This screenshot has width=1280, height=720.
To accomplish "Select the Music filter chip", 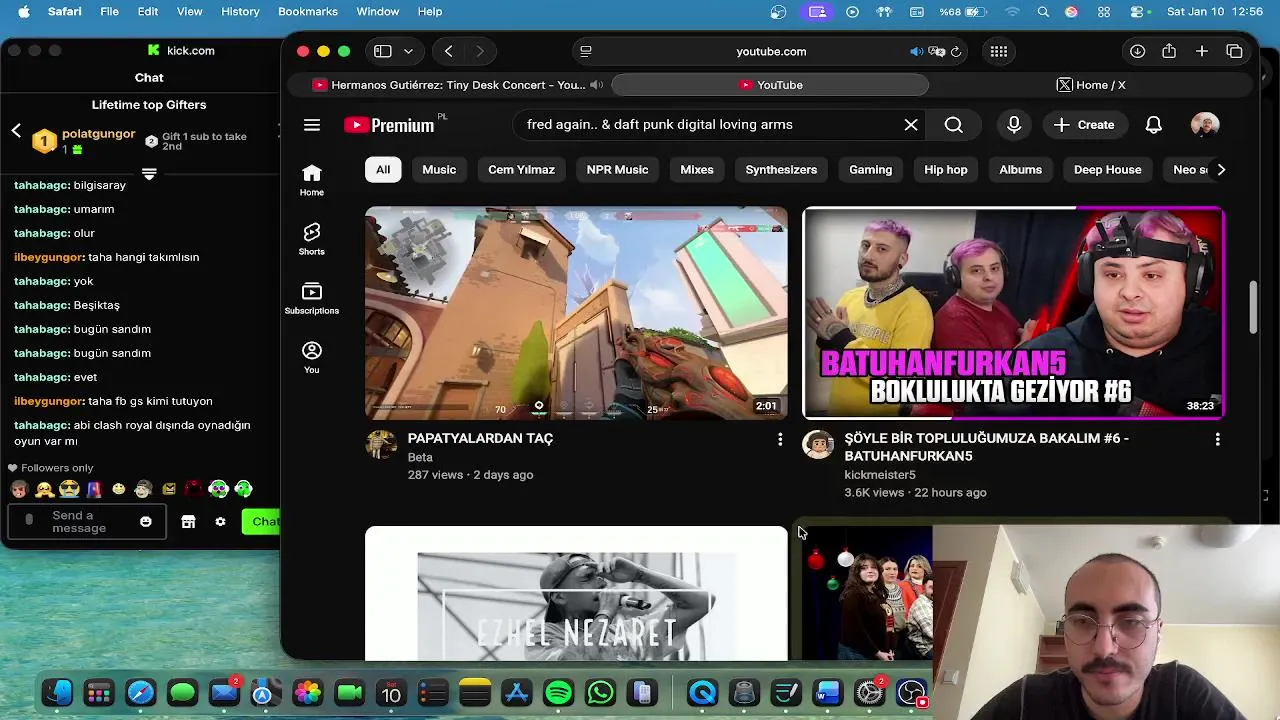I will [x=439, y=170].
